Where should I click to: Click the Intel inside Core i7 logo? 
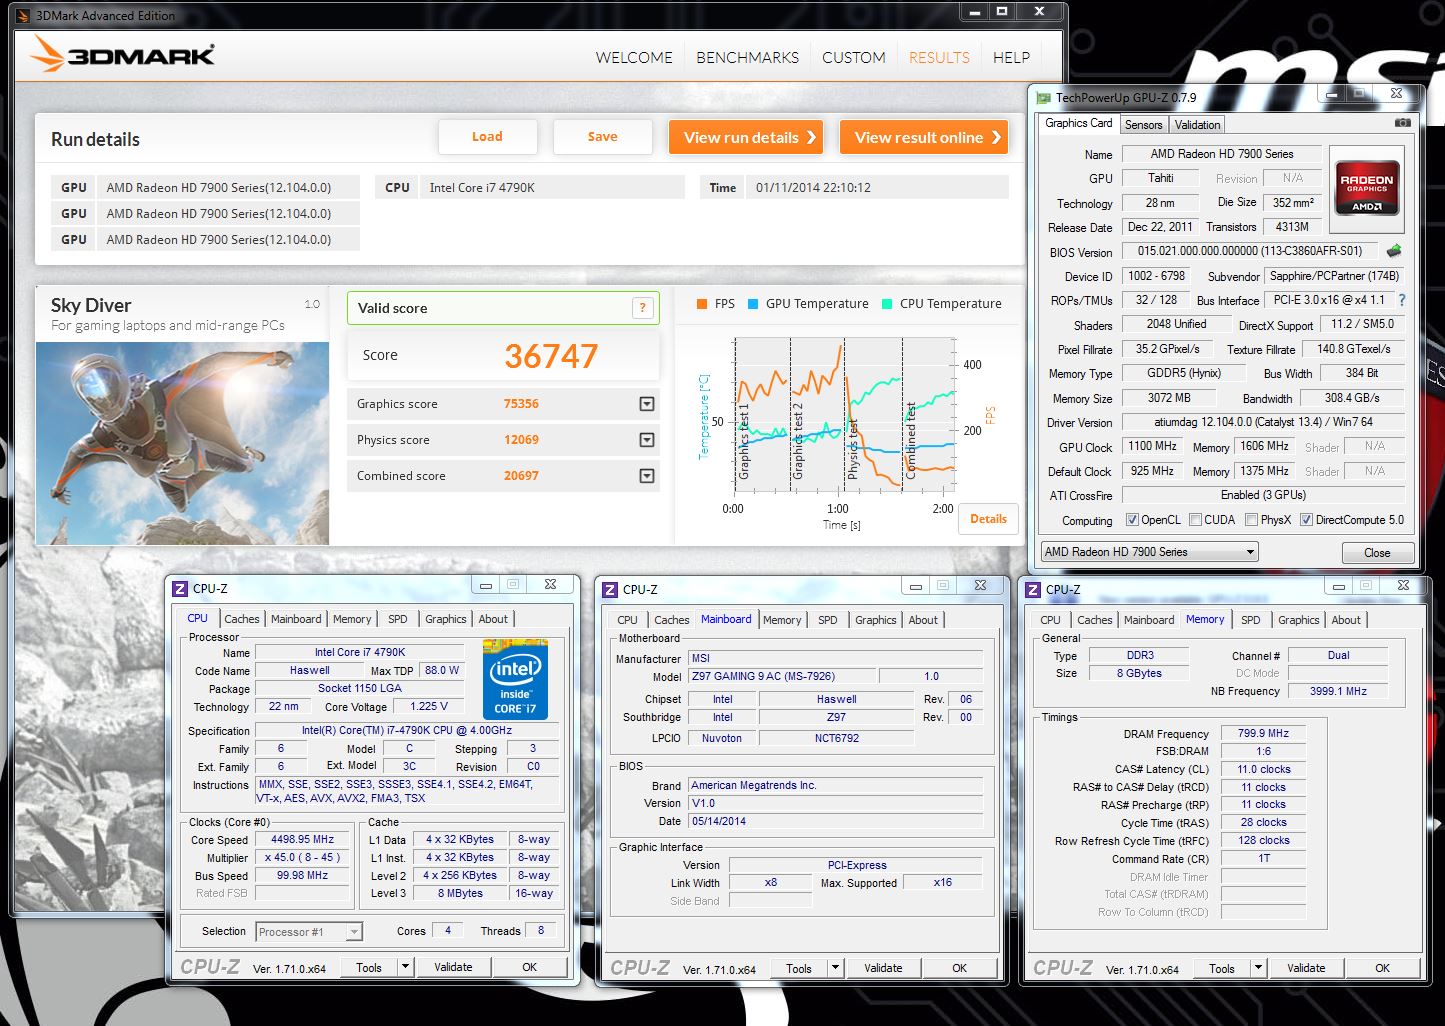515,679
